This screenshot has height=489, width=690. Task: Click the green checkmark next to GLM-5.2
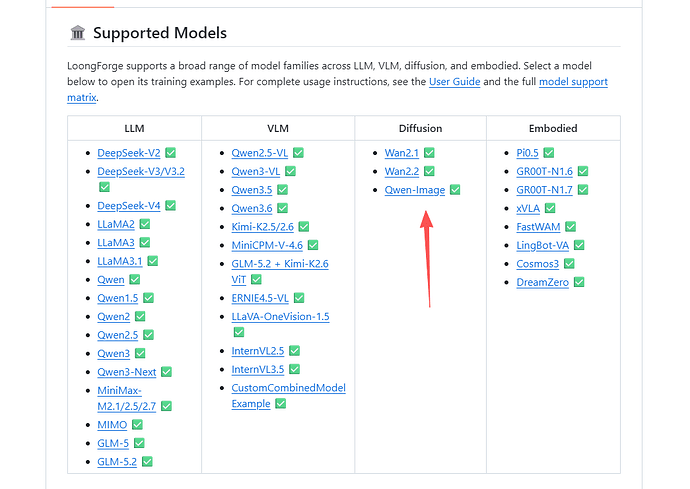(147, 462)
